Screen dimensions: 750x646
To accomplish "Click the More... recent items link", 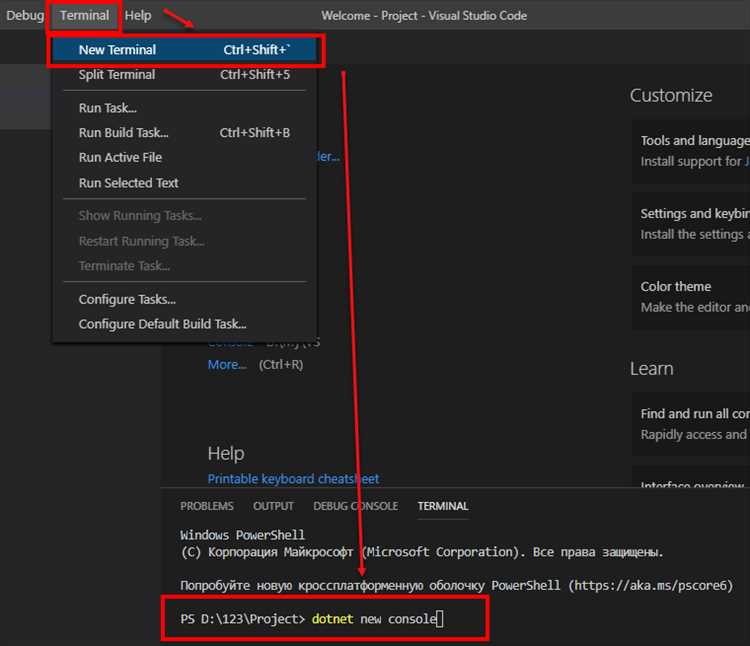I will click(227, 365).
